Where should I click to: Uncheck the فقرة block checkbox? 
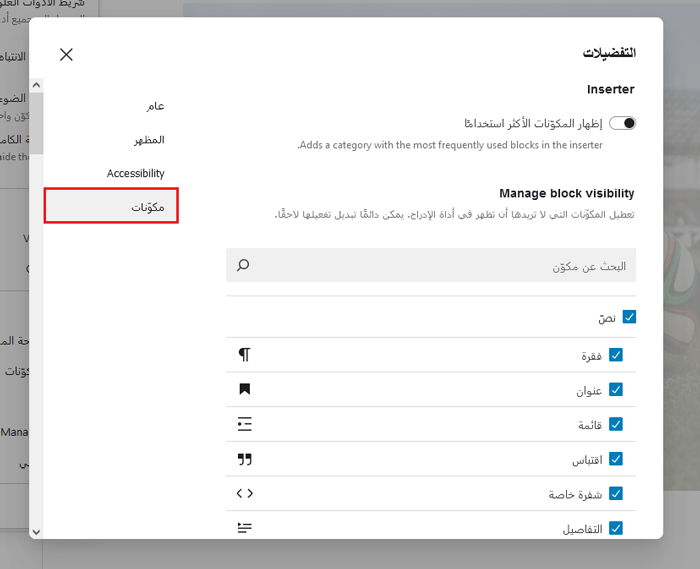pyautogui.click(x=616, y=355)
